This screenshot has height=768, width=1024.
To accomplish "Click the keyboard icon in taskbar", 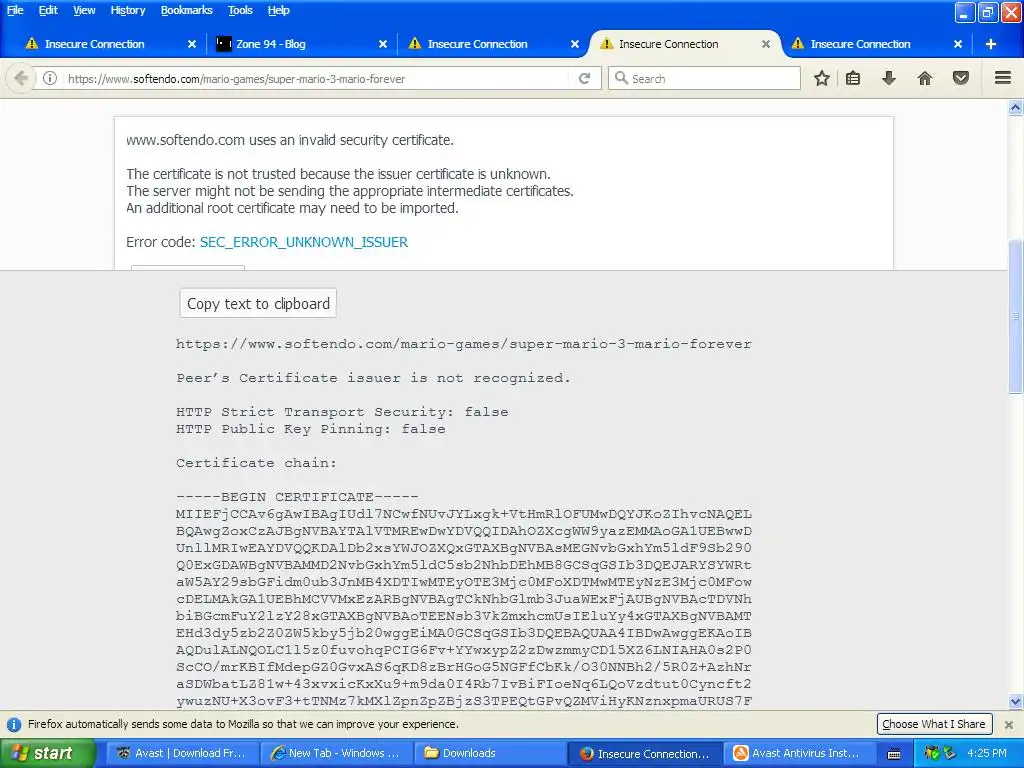I will pos(894,754).
